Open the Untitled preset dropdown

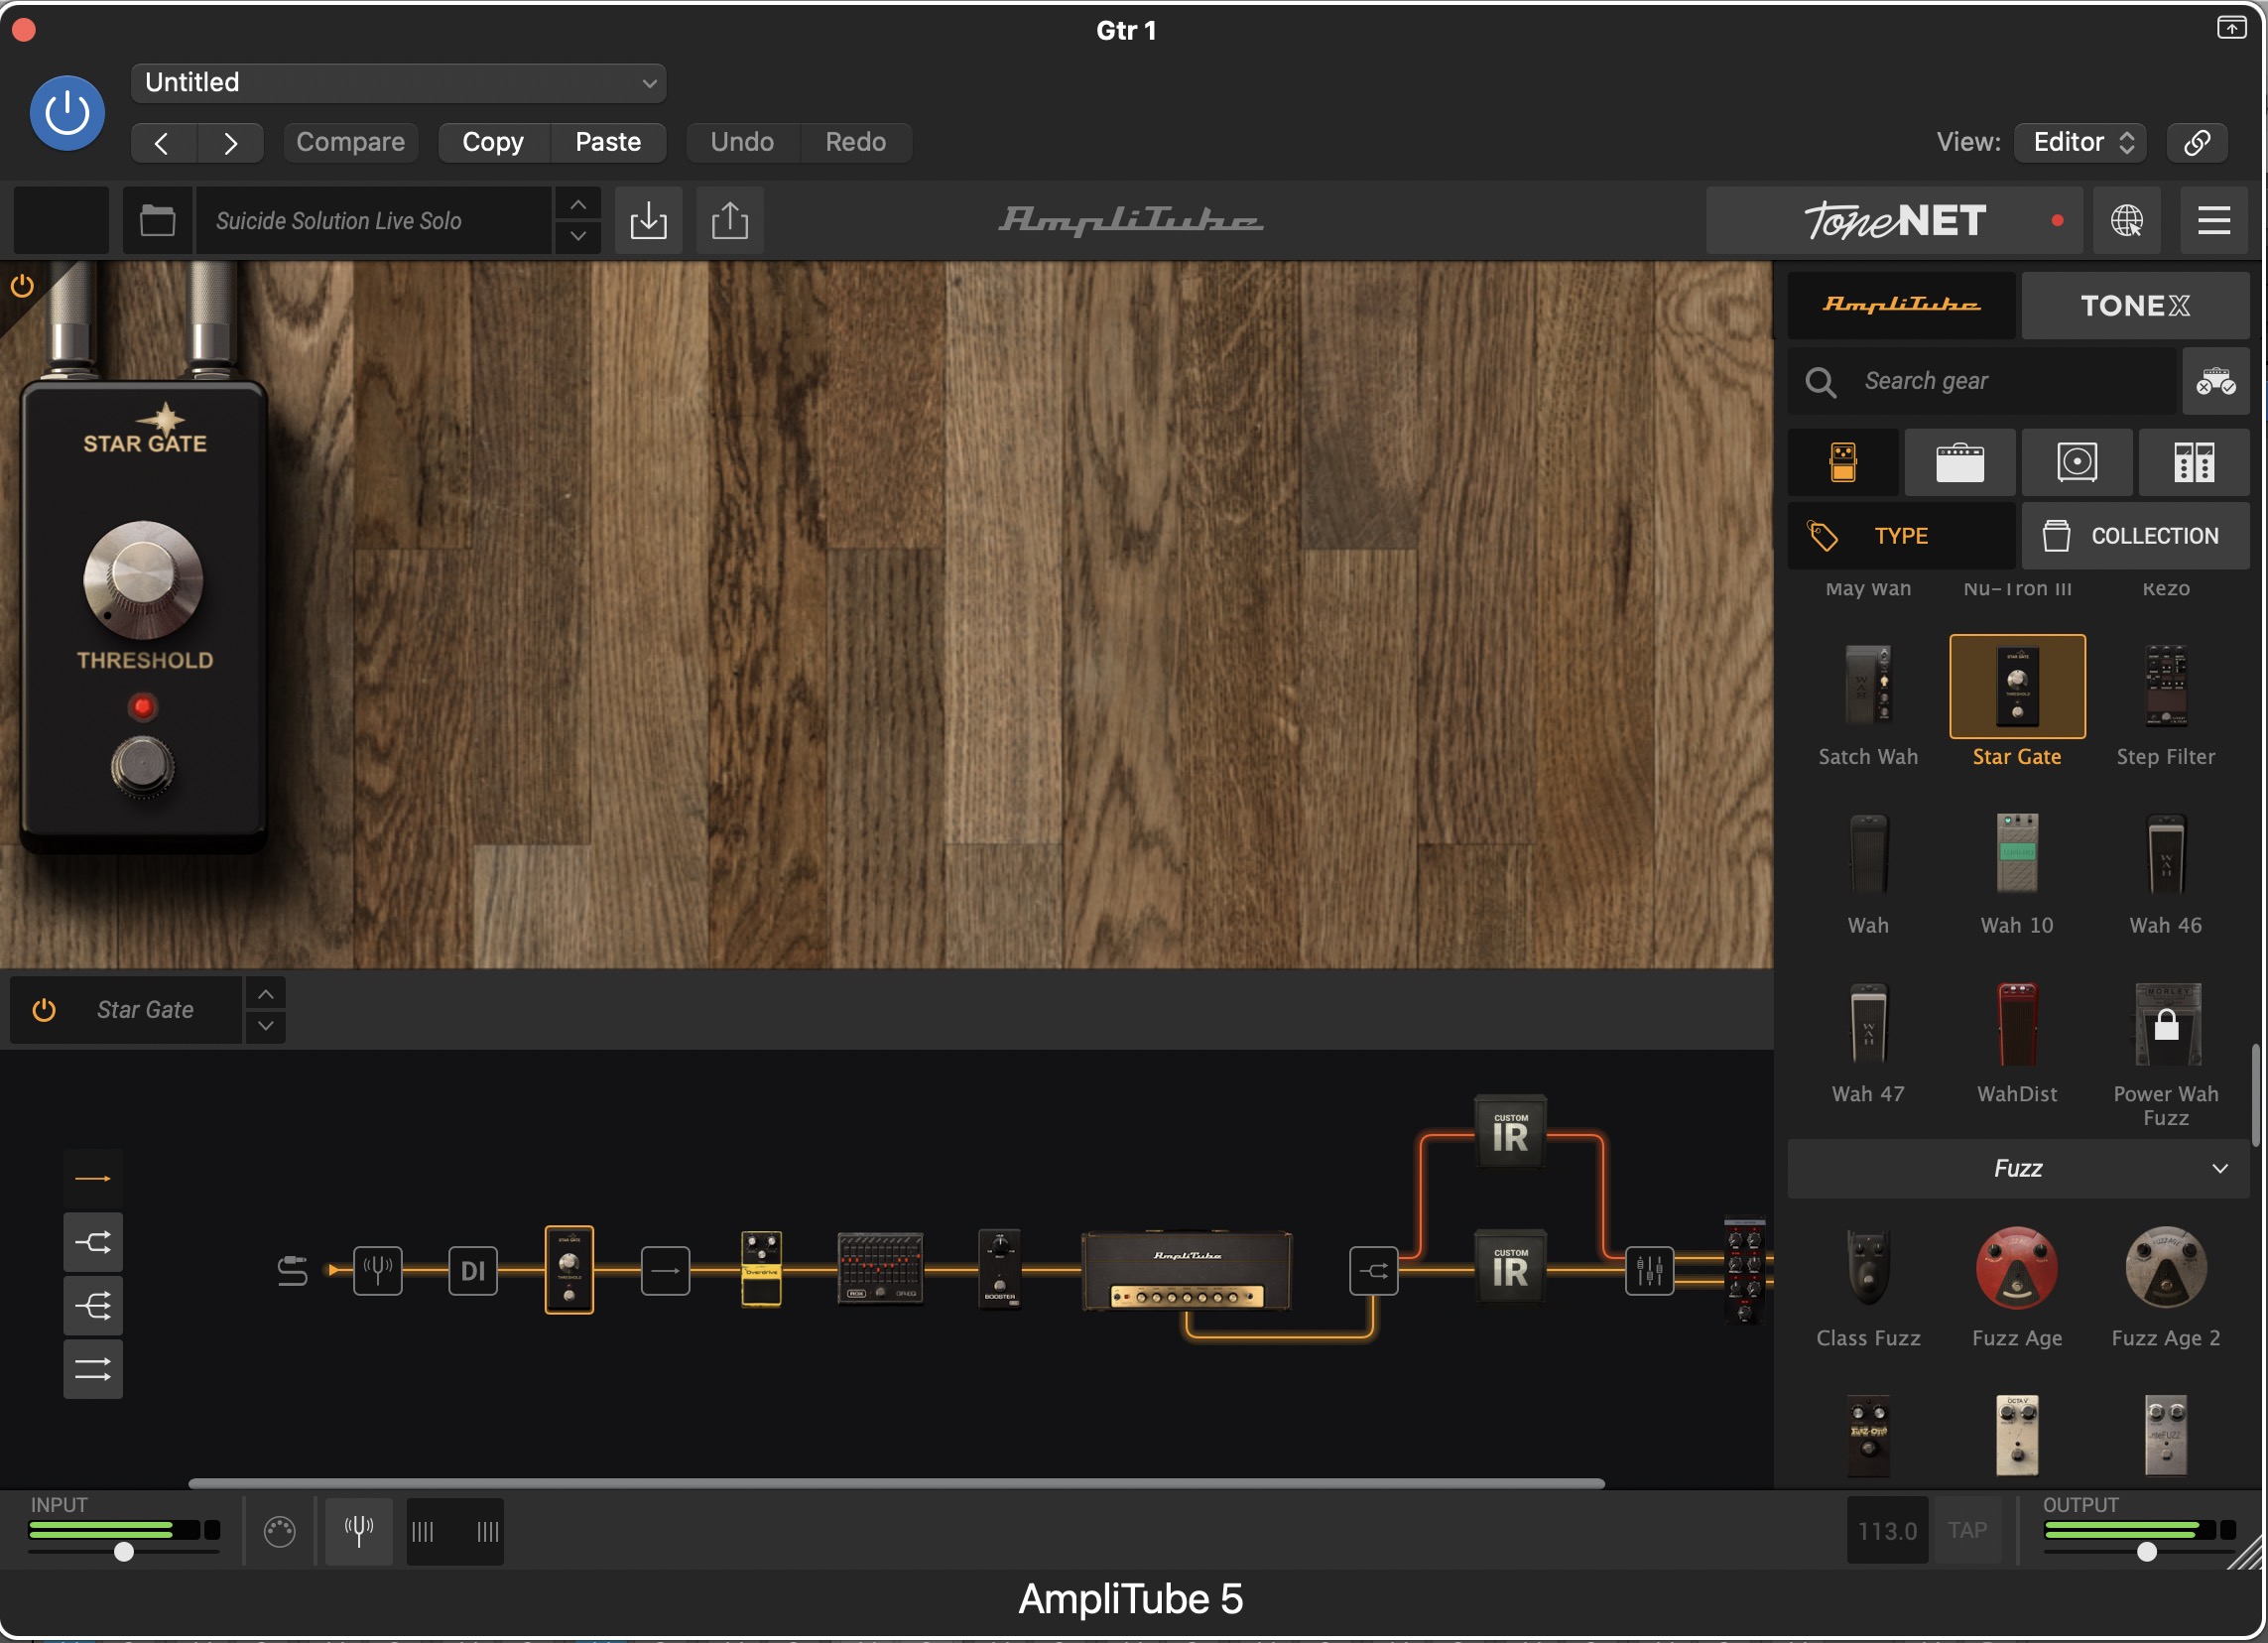point(398,83)
